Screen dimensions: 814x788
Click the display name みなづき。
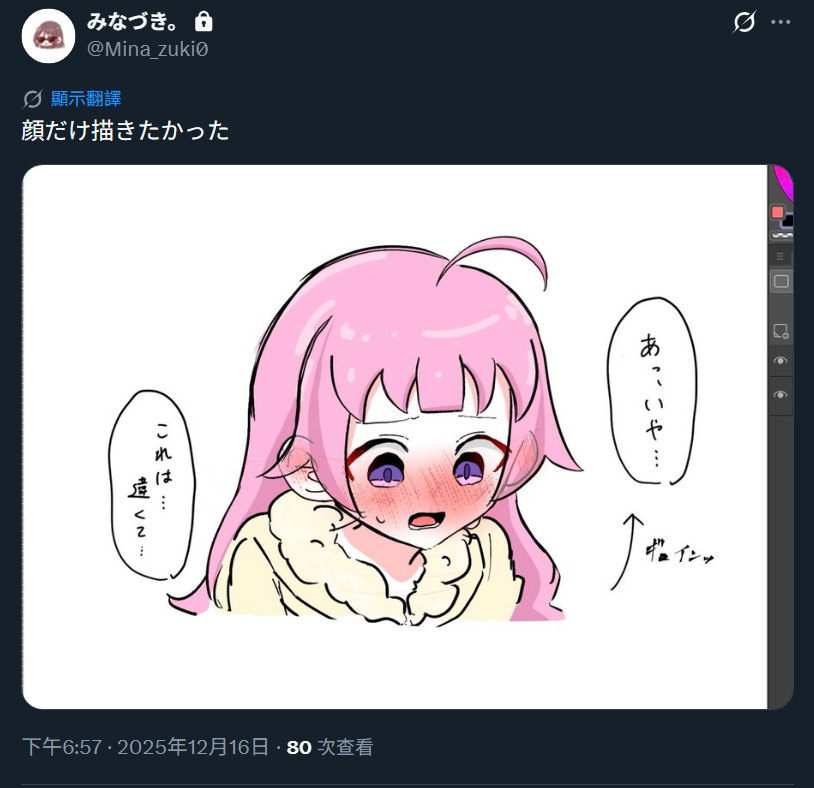(x=133, y=22)
